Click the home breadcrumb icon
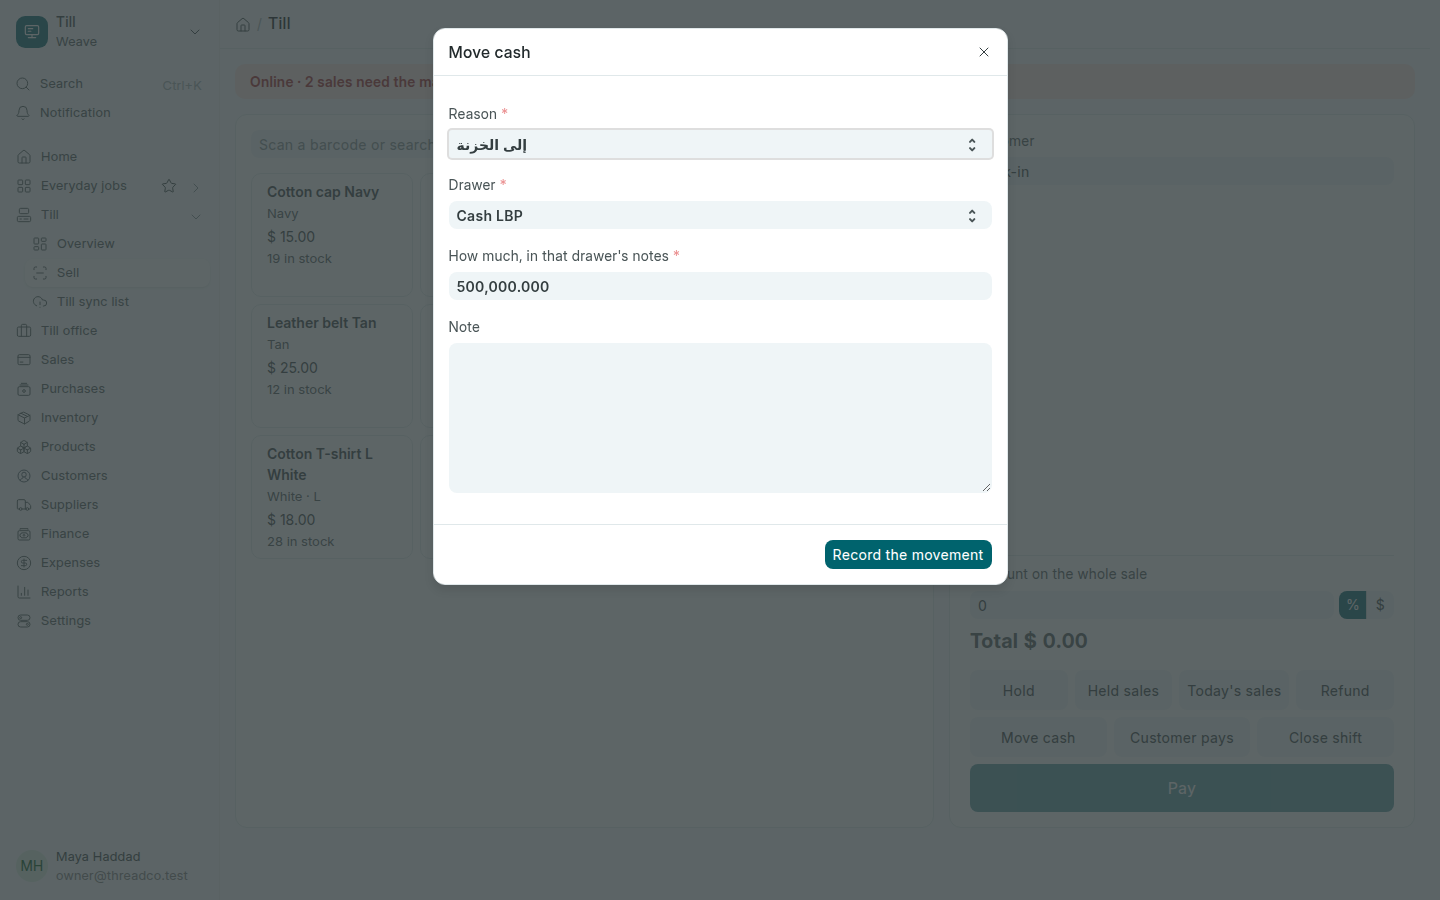 click(243, 24)
